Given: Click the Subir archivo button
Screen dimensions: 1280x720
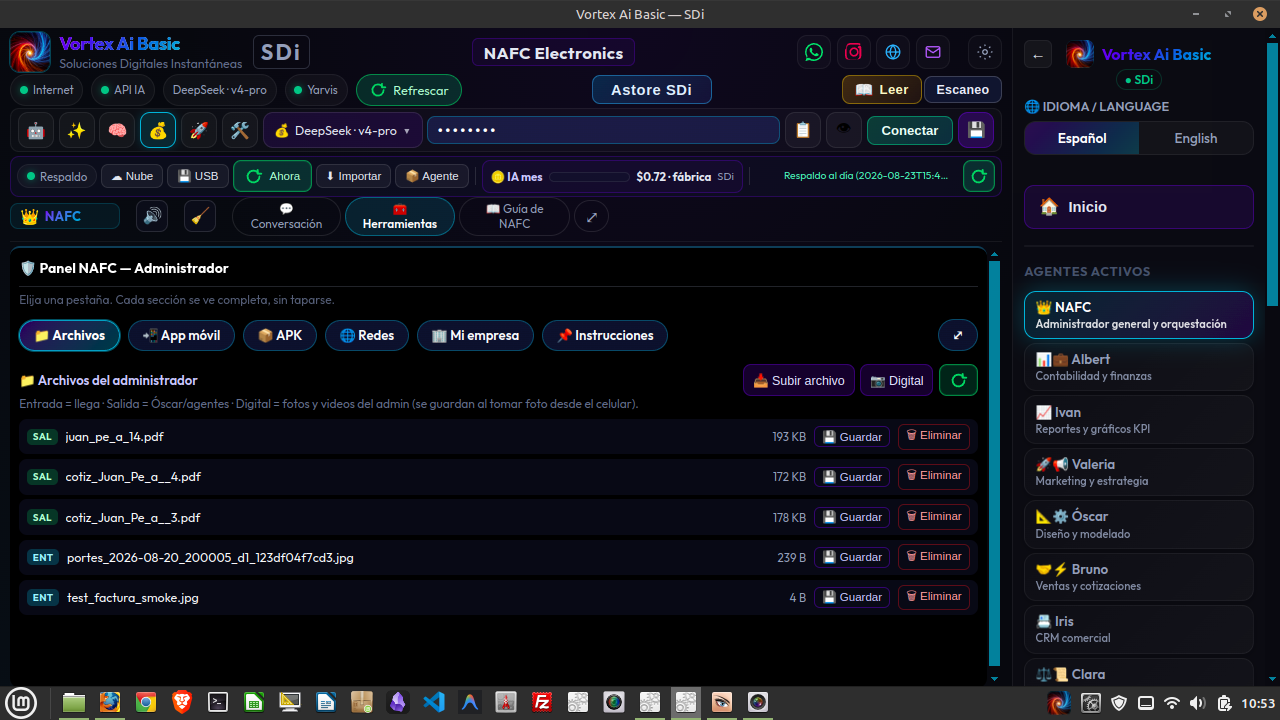Looking at the screenshot, I should pos(798,380).
